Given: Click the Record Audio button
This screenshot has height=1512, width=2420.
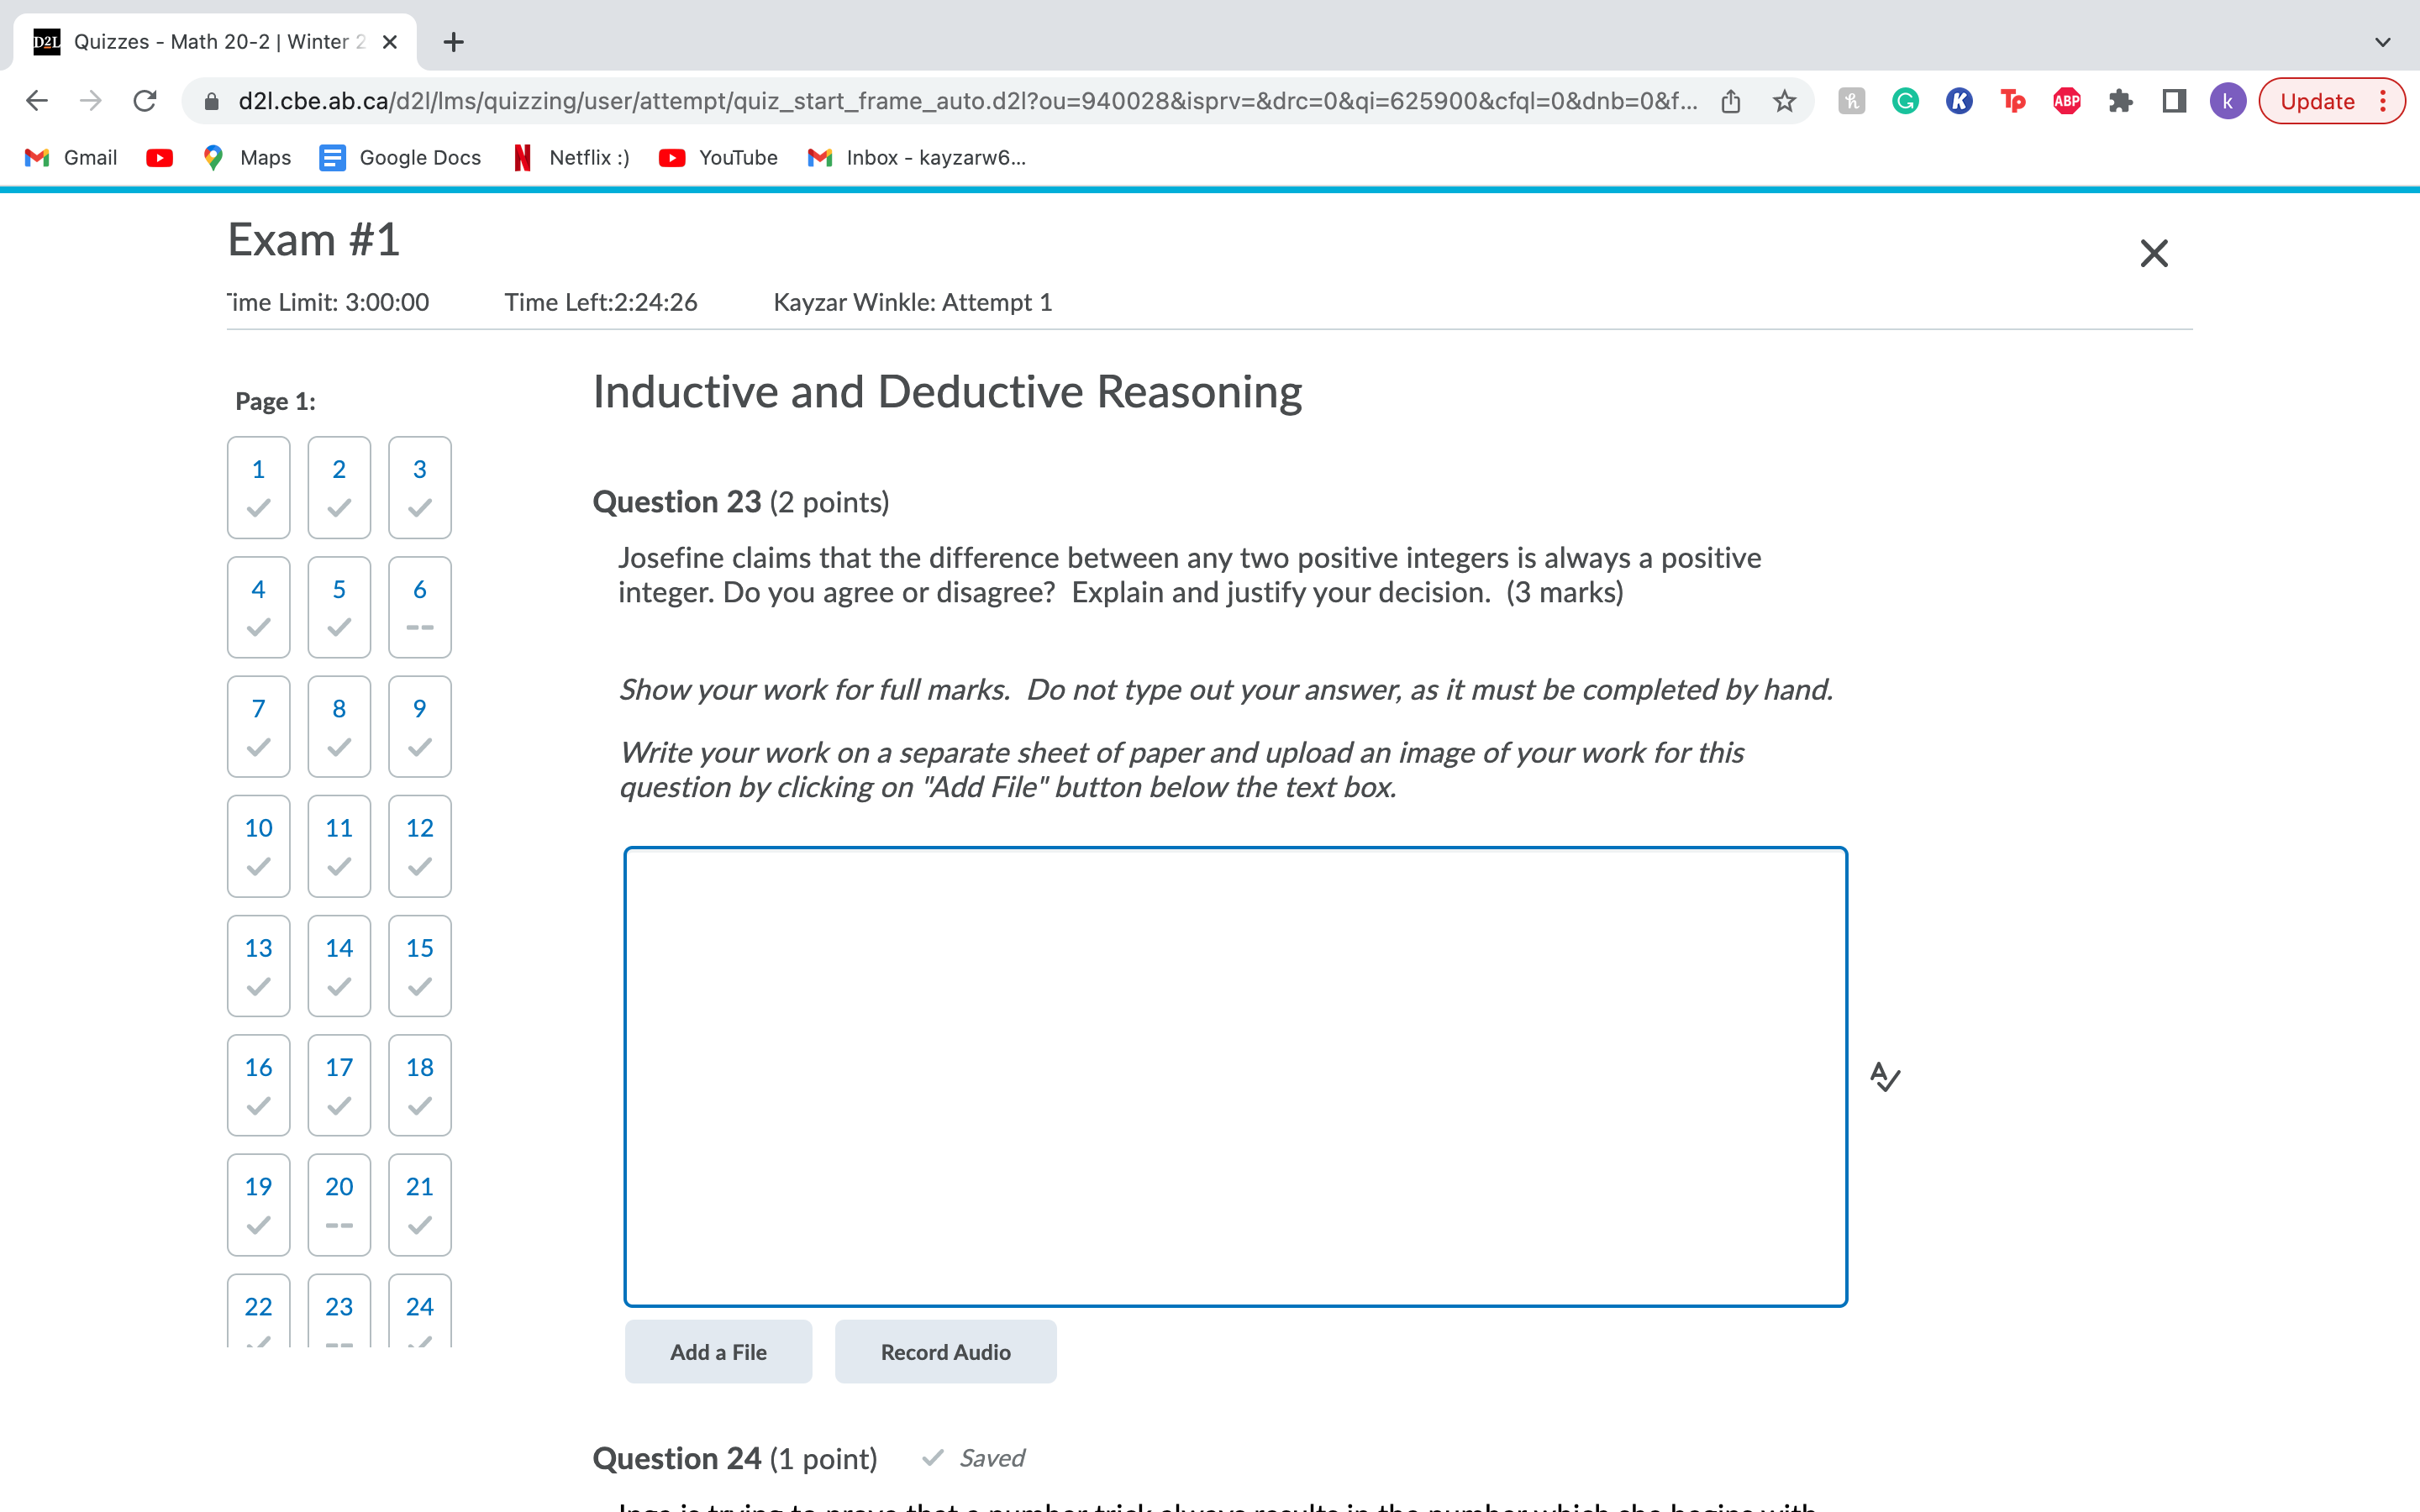Looking at the screenshot, I should coord(943,1350).
